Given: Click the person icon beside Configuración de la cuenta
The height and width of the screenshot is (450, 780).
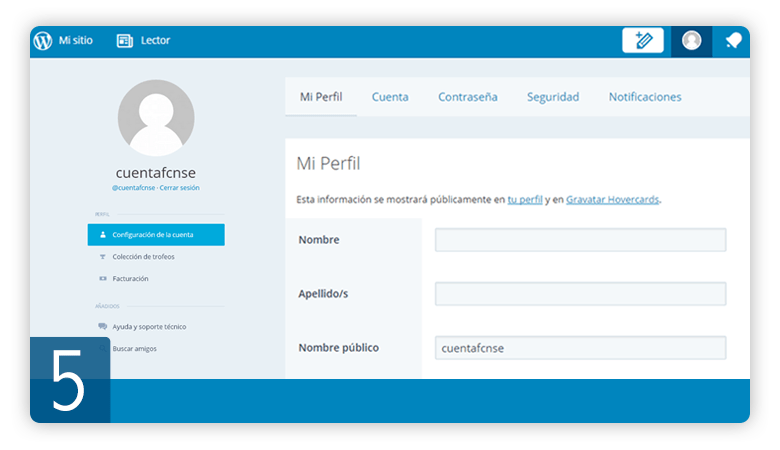Looking at the screenshot, I should tap(103, 235).
